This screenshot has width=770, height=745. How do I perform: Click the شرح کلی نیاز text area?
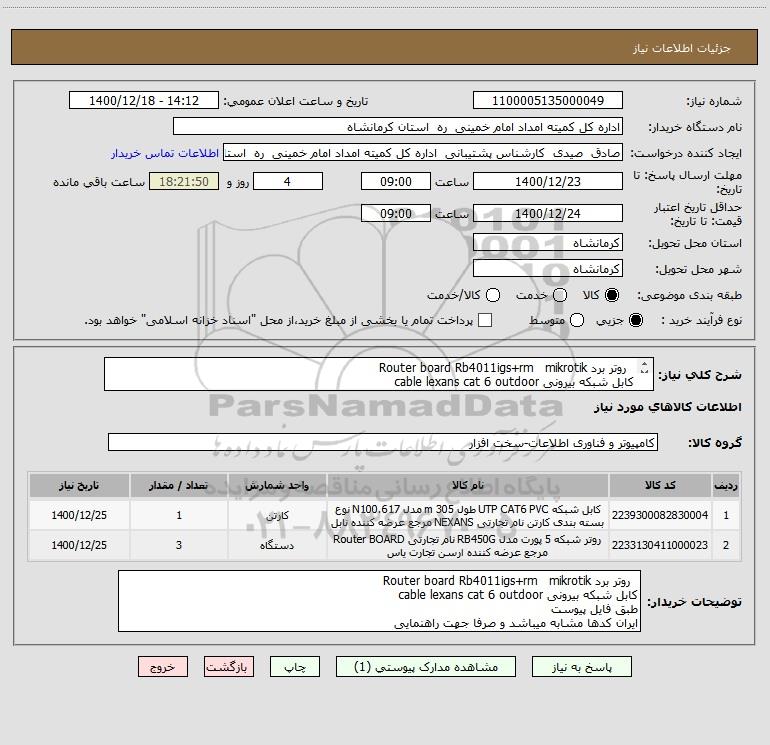pos(379,374)
